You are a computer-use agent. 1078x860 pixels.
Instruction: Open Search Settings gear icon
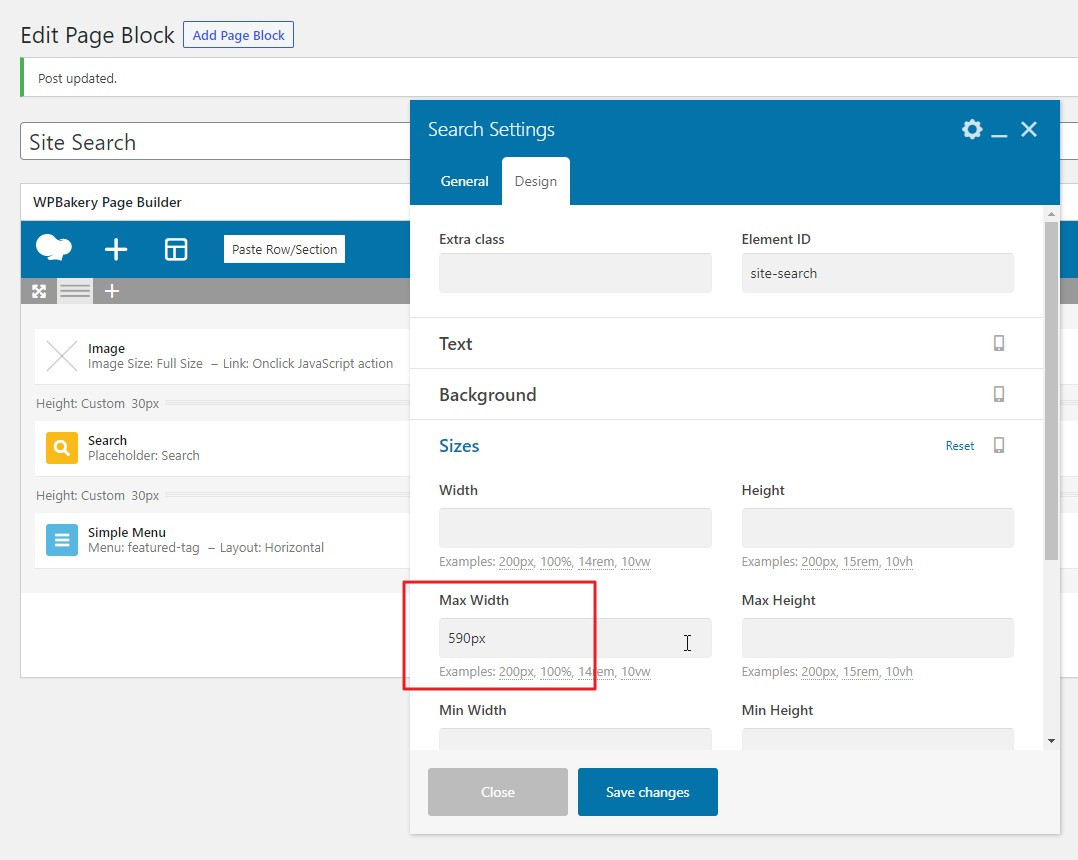[x=972, y=129]
